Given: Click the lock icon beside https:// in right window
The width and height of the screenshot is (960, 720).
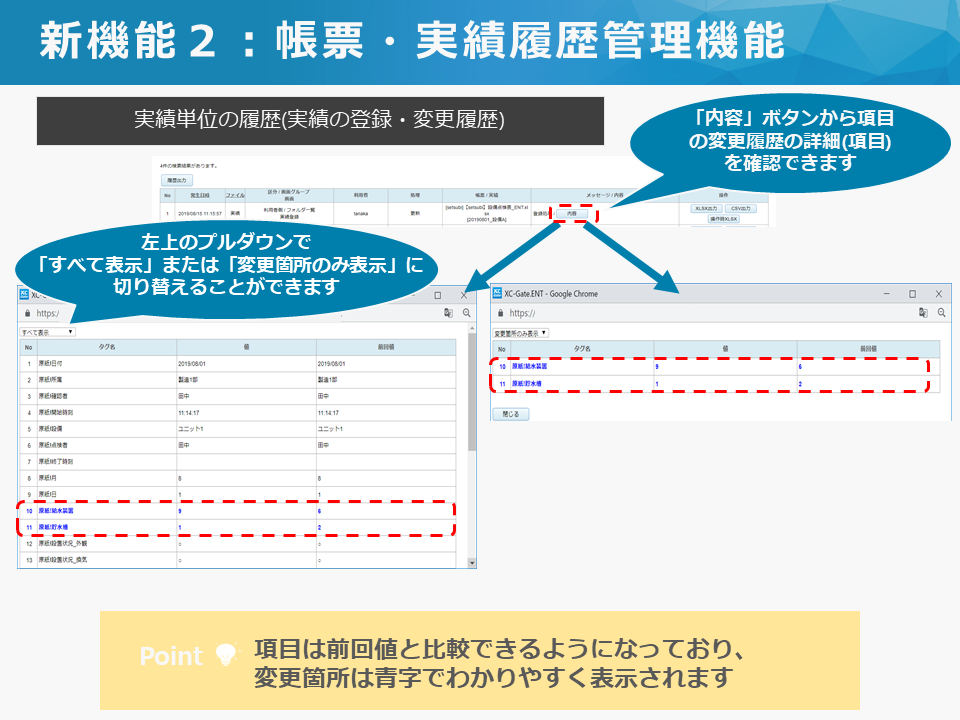Looking at the screenshot, I should tap(500, 313).
